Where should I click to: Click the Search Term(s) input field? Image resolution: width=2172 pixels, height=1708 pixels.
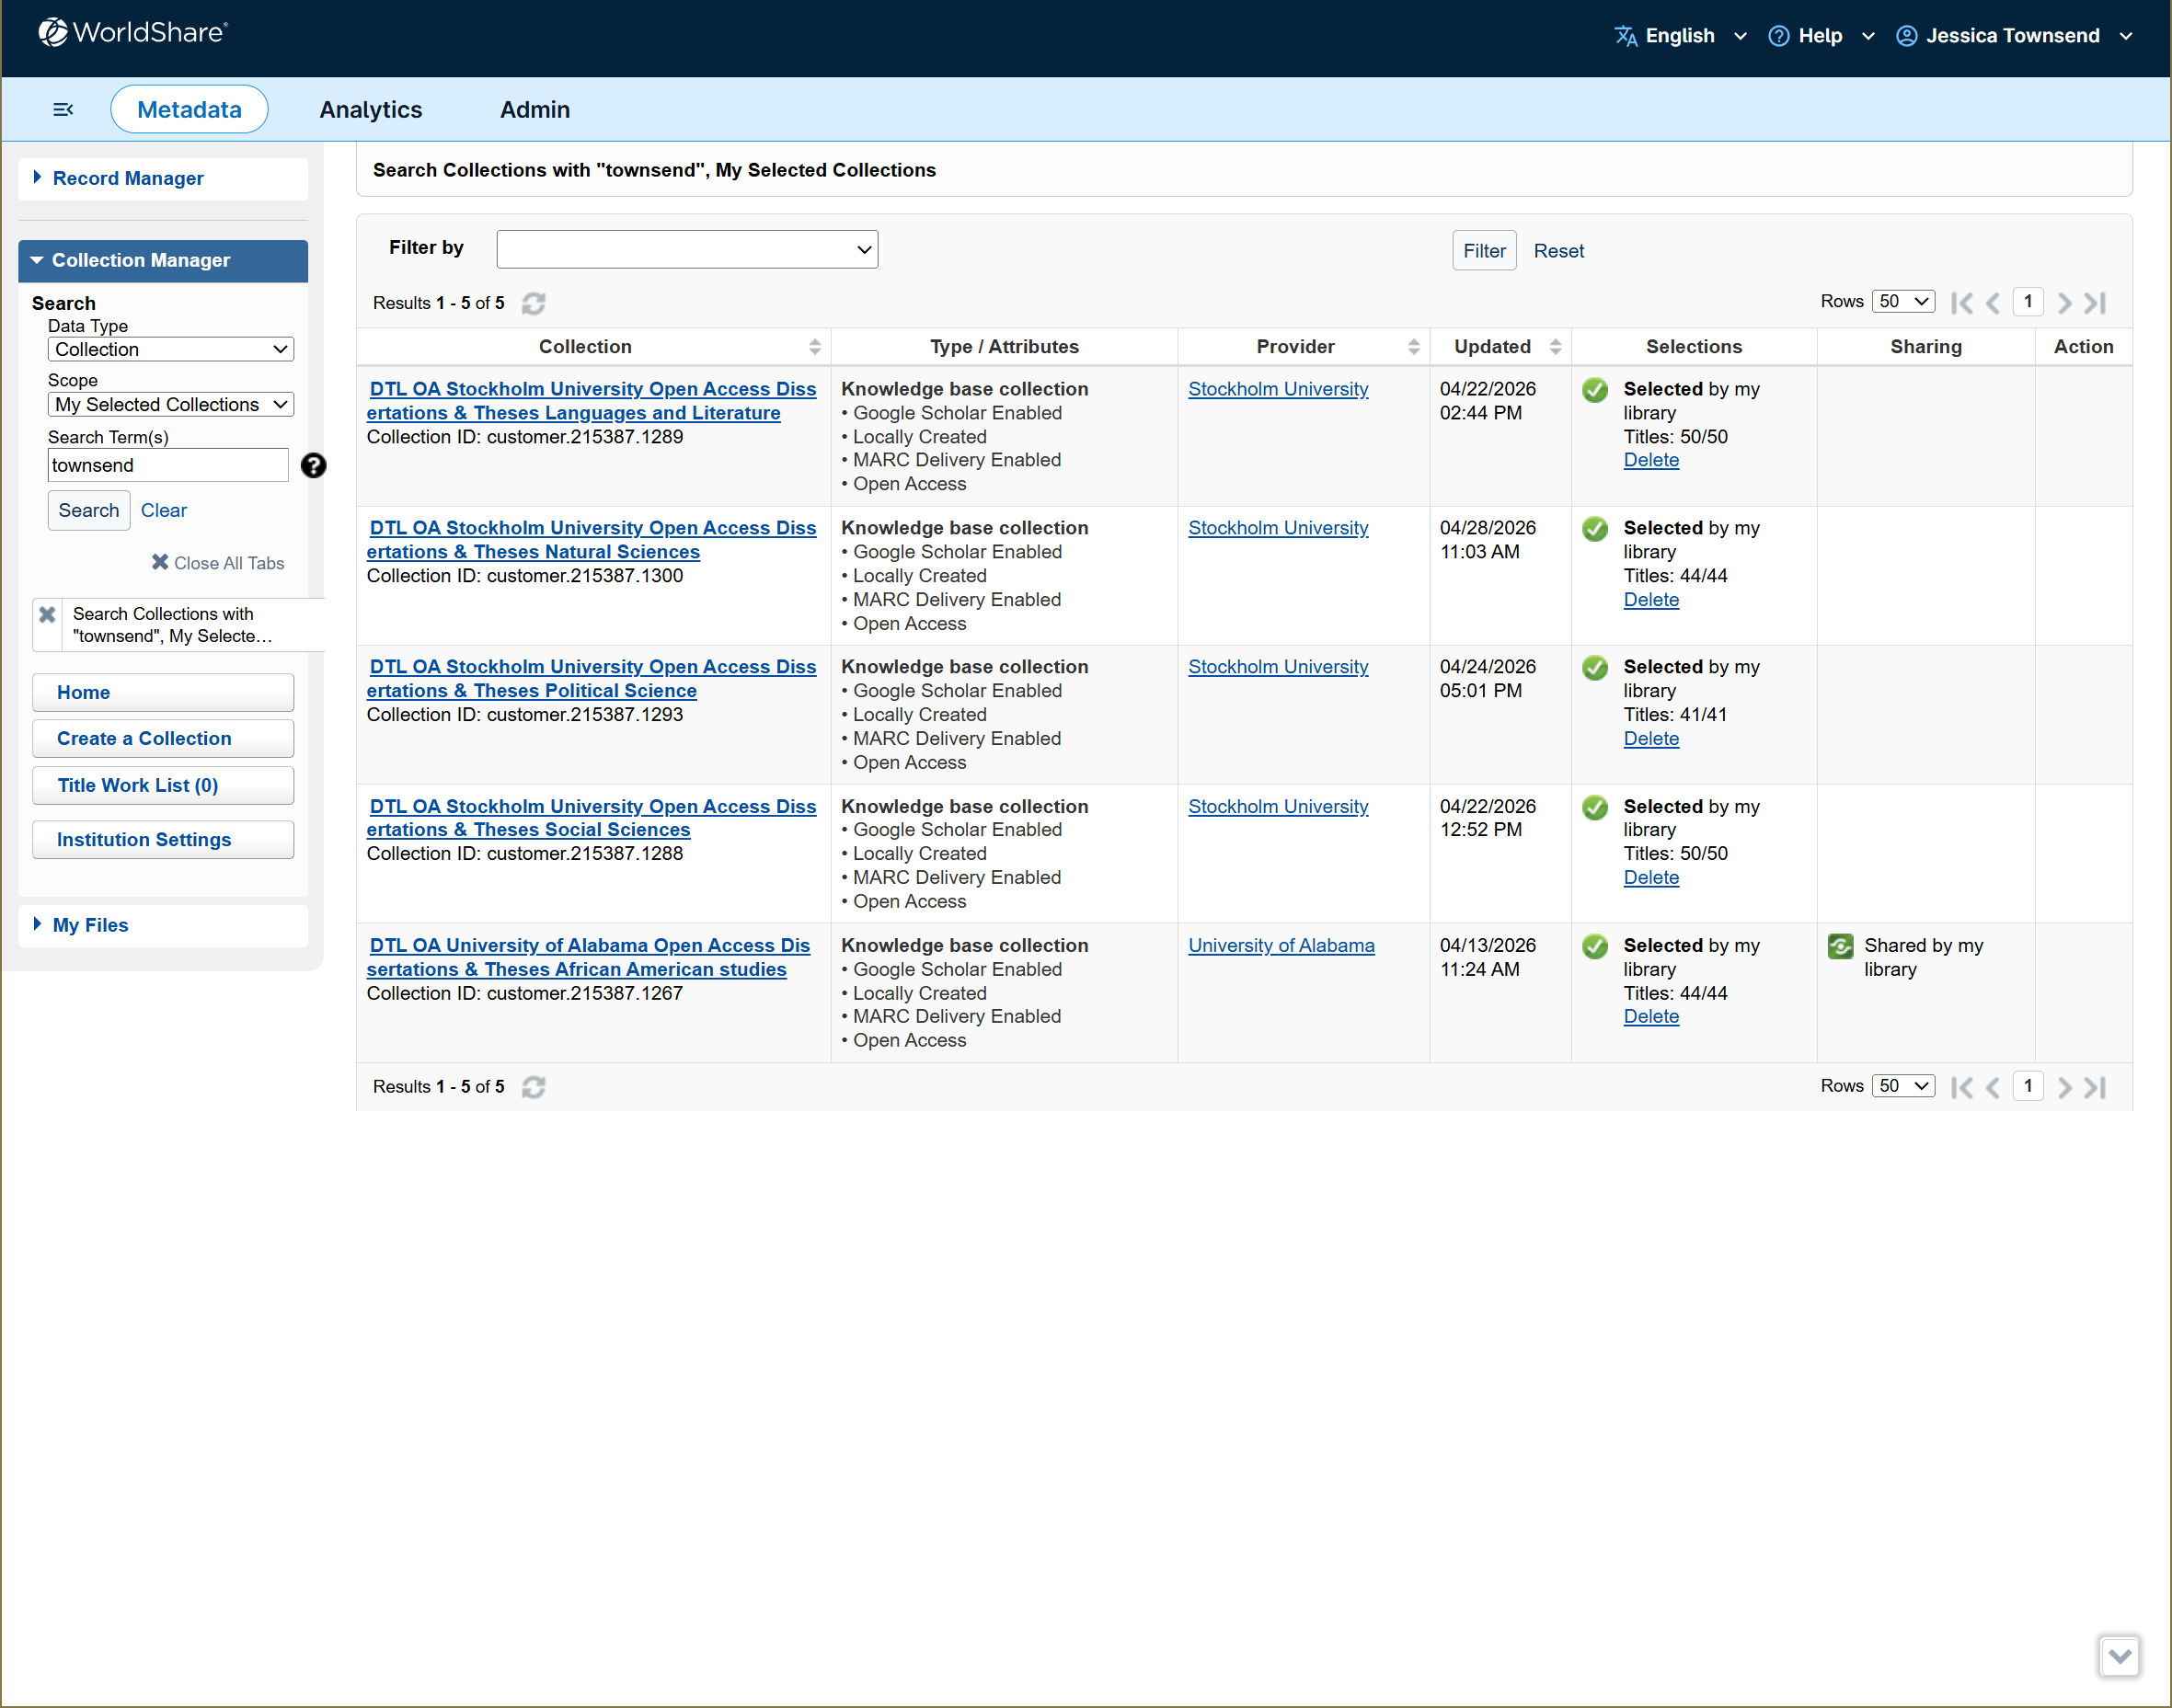(168, 465)
